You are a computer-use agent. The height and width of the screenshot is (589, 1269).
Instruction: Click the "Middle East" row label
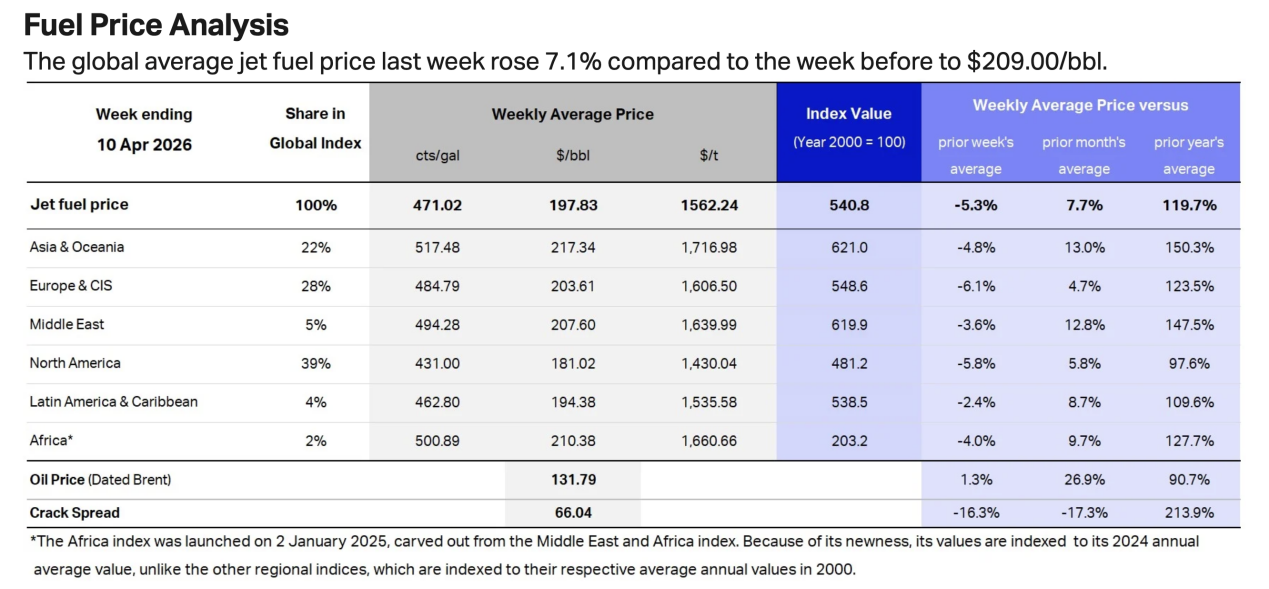pyautogui.click(x=67, y=324)
